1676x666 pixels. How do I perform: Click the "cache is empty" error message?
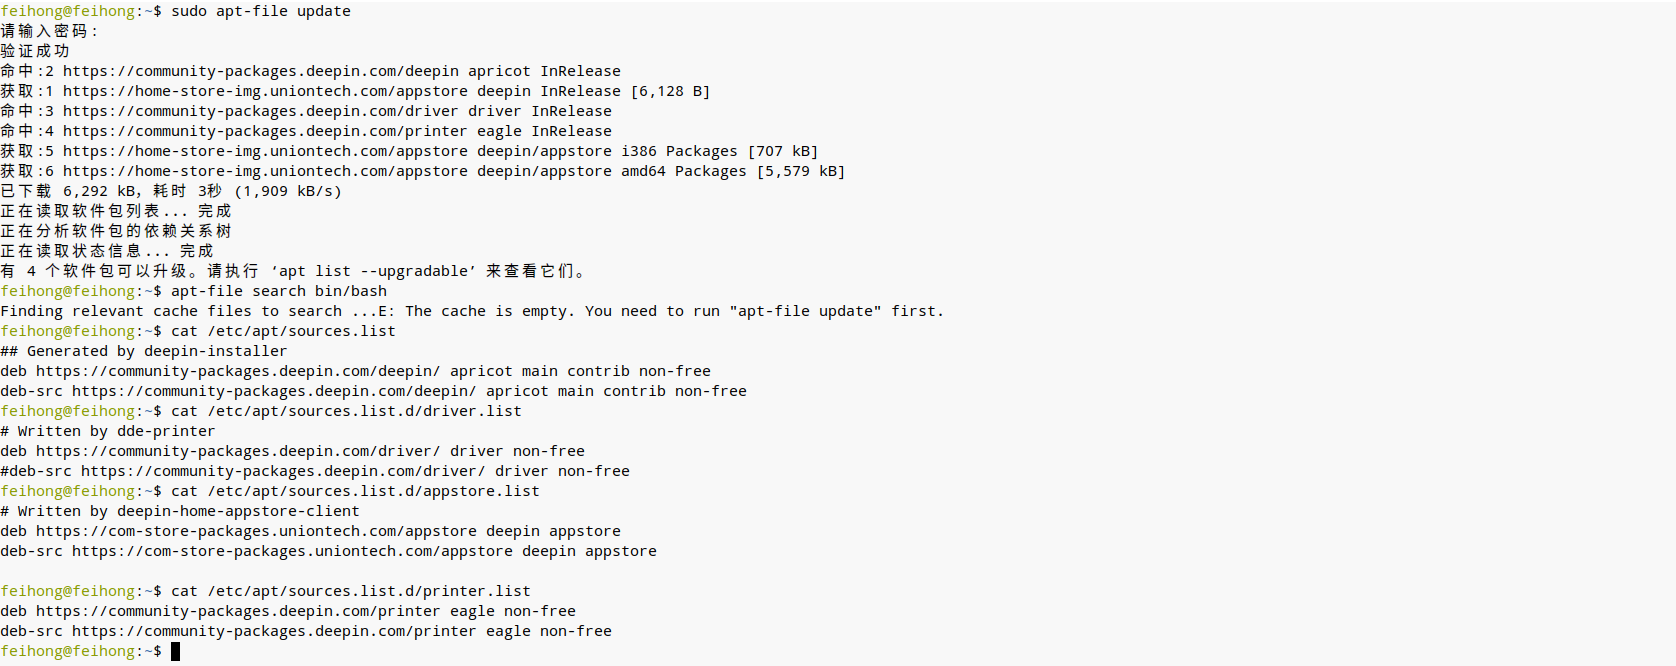[660, 311]
